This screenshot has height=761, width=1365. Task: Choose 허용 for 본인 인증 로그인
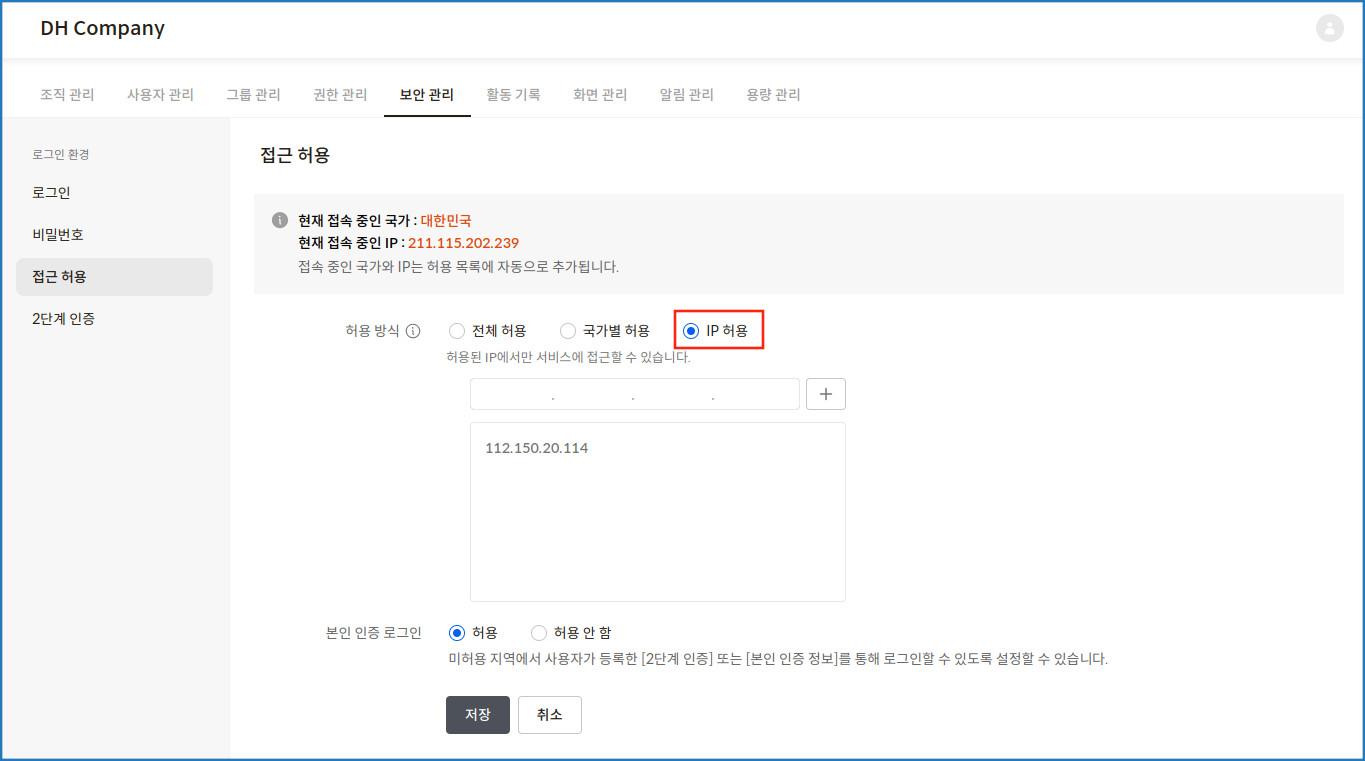(x=457, y=633)
